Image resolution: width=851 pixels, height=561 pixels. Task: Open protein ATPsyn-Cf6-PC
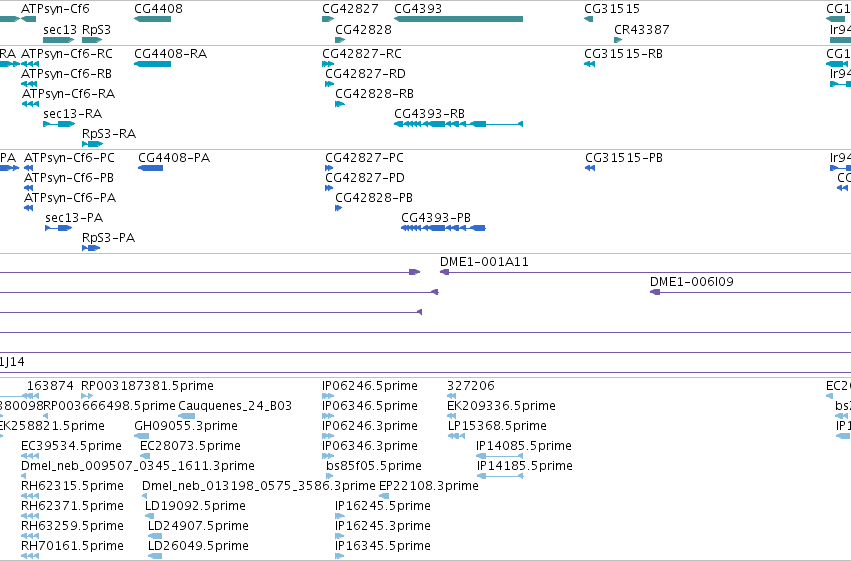[x=69, y=158]
